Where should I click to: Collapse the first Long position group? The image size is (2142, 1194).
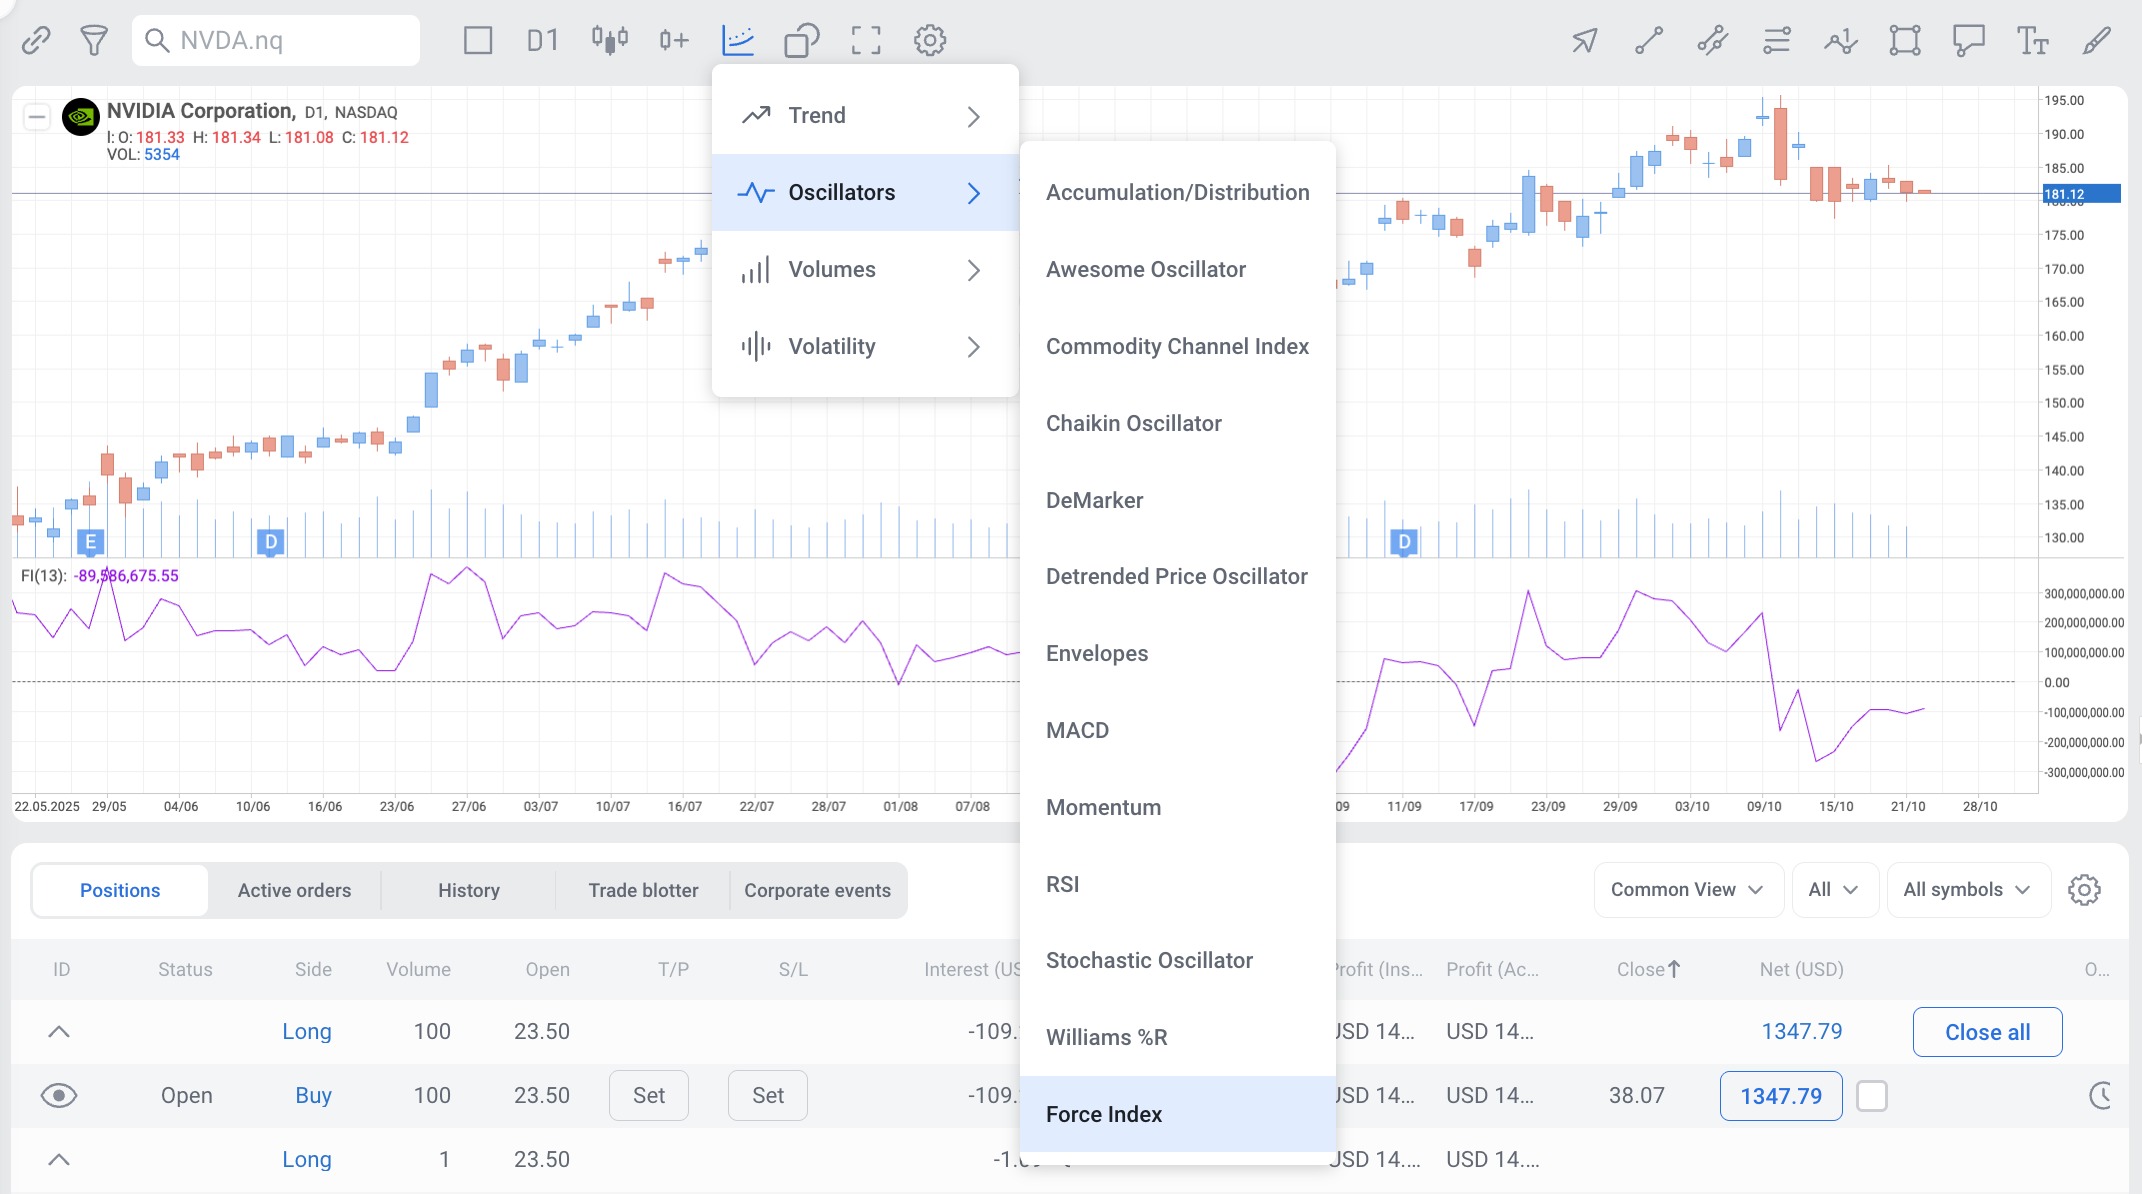59,1032
